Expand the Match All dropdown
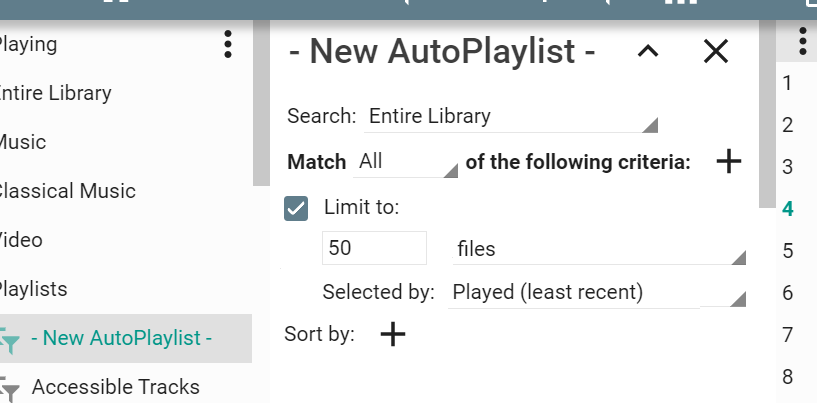 (405, 162)
